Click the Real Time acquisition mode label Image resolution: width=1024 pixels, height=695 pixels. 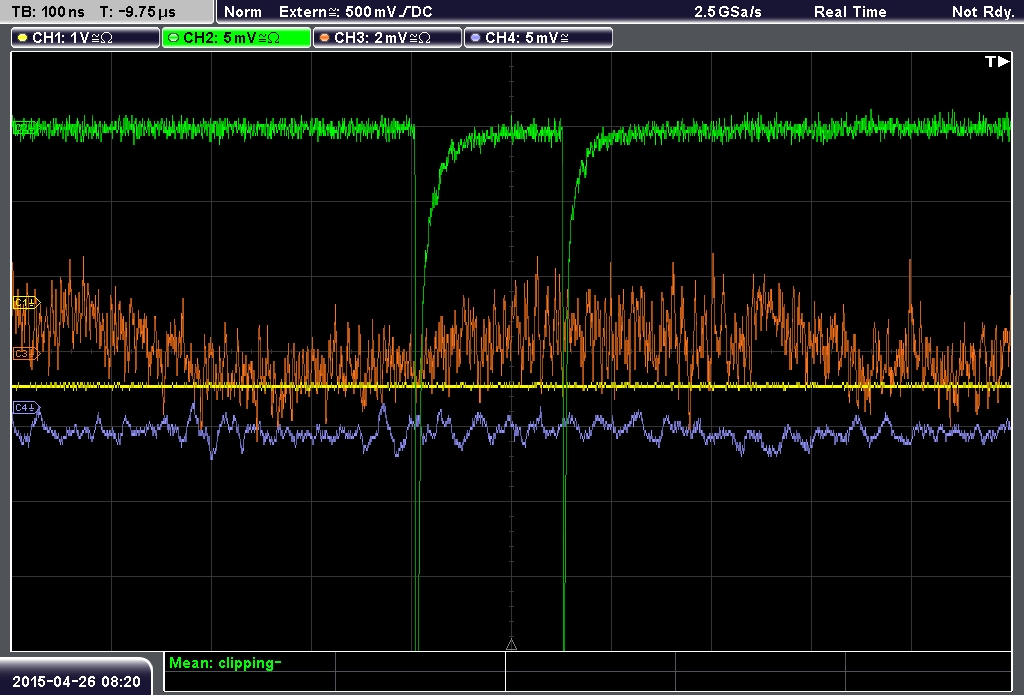point(850,12)
